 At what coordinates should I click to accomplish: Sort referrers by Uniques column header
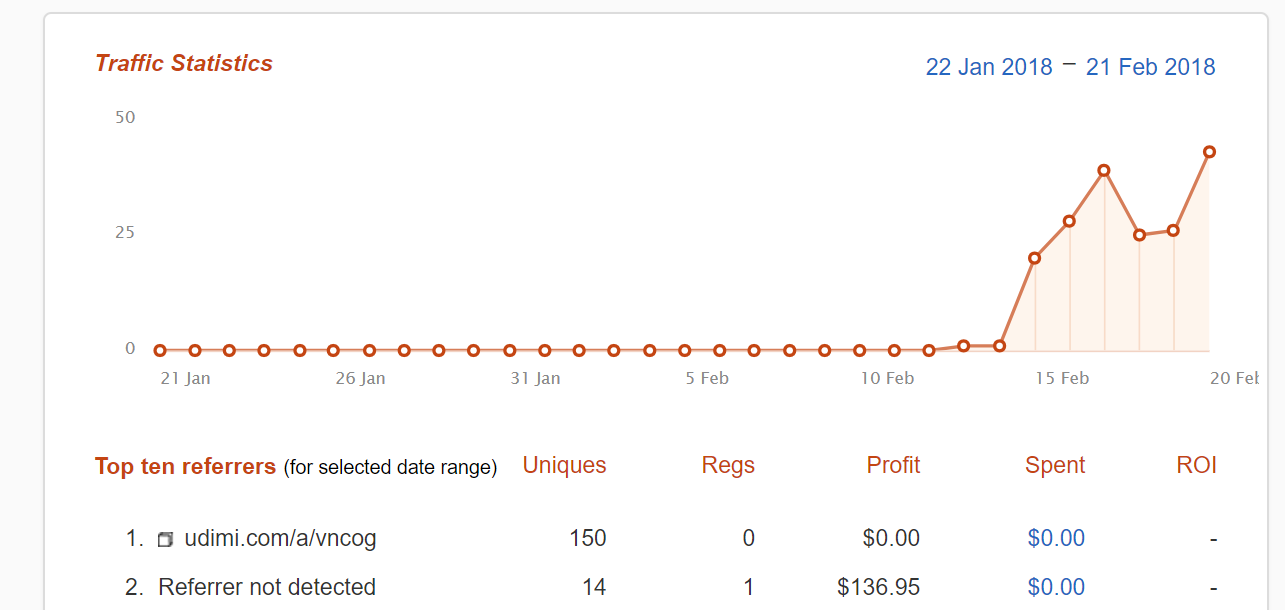pos(564,465)
